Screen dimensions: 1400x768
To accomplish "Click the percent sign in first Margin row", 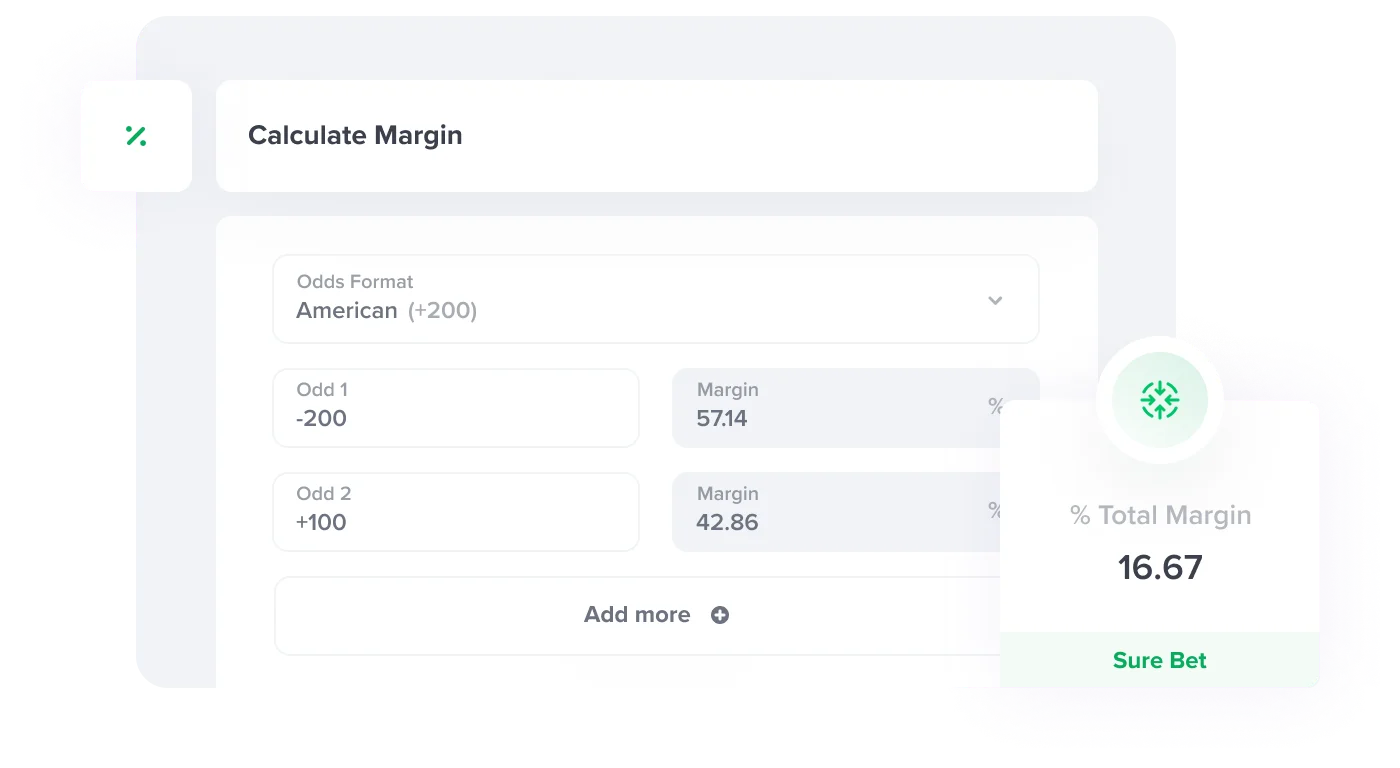I will tap(995, 405).
